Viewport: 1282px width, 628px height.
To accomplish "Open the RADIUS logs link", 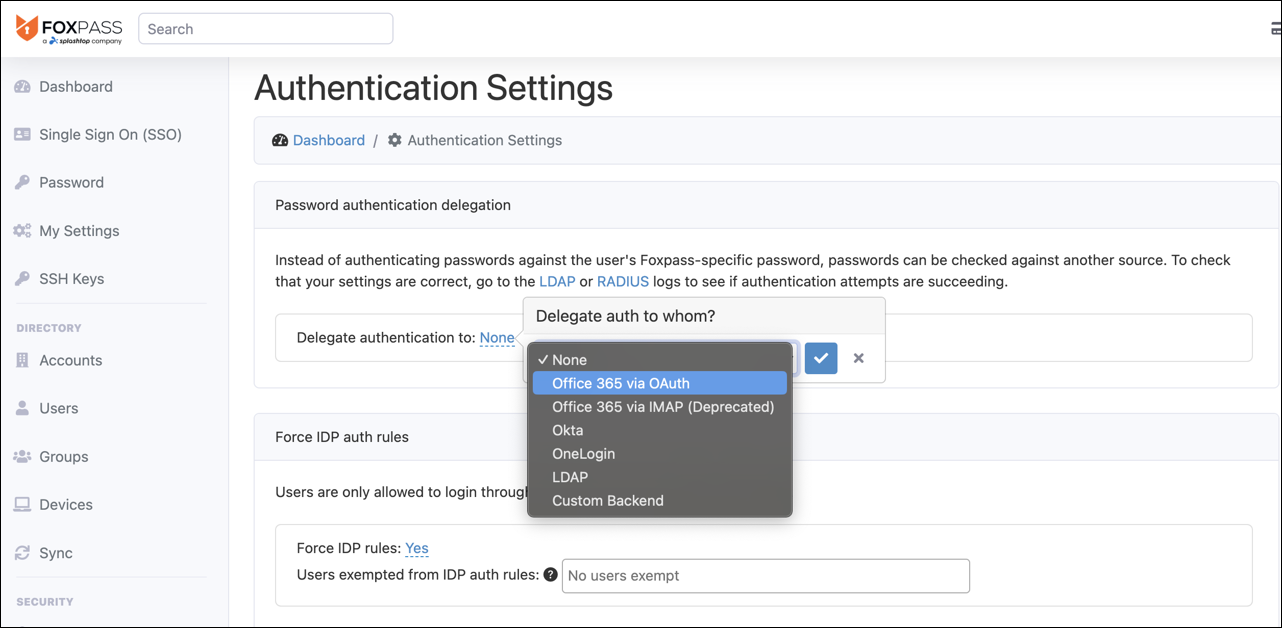I will pos(623,282).
